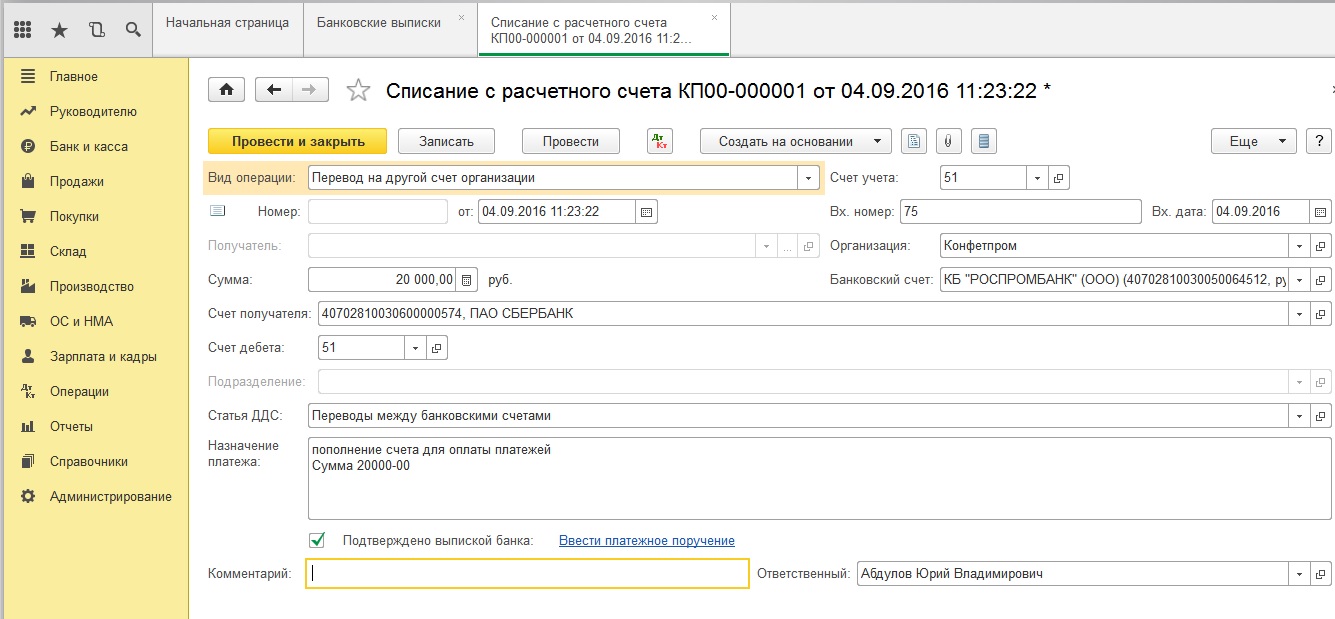Add document to favorites with star icon
Screen dimensions: 1335x619
(357, 91)
